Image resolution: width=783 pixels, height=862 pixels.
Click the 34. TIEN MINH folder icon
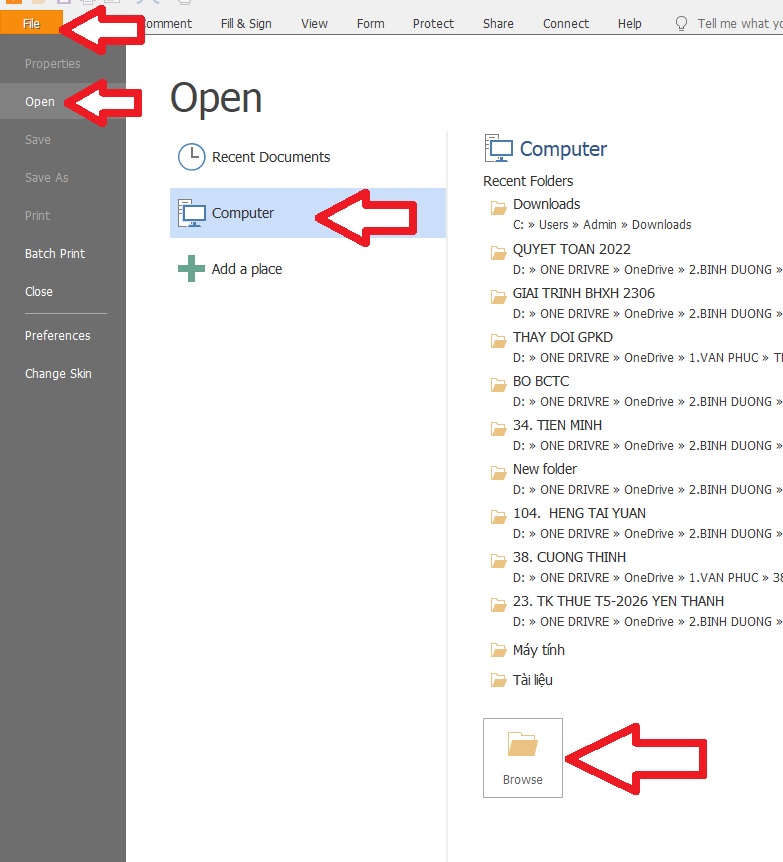tap(498, 429)
